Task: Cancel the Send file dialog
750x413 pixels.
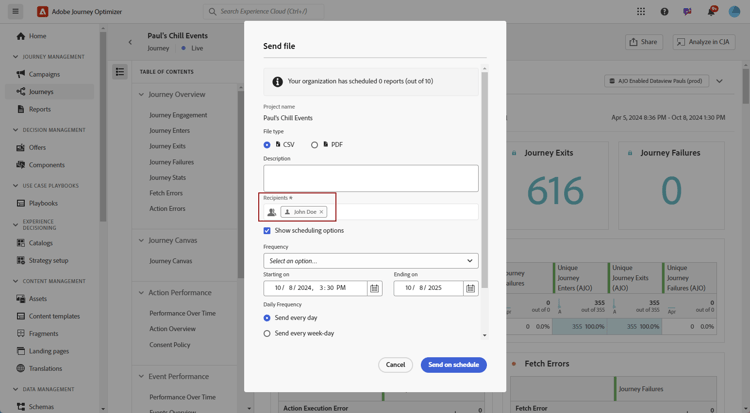Action: click(396, 365)
